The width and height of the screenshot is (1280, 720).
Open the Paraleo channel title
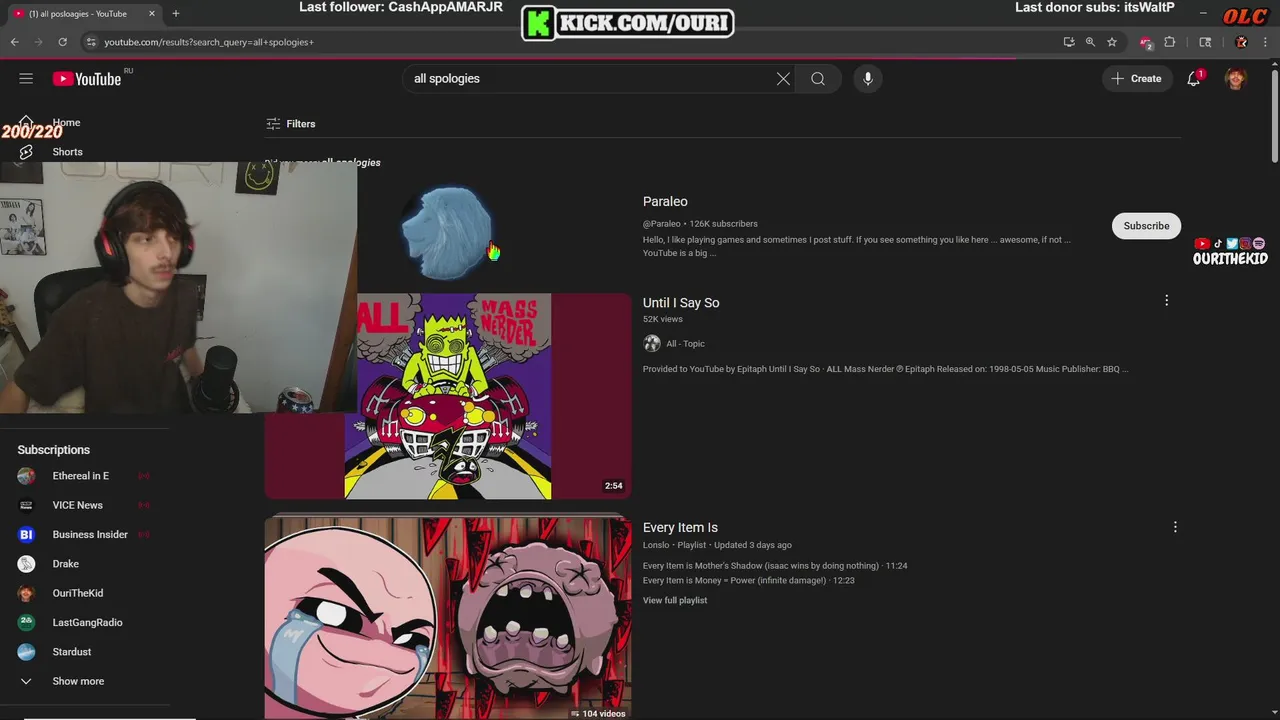click(x=665, y=202)
